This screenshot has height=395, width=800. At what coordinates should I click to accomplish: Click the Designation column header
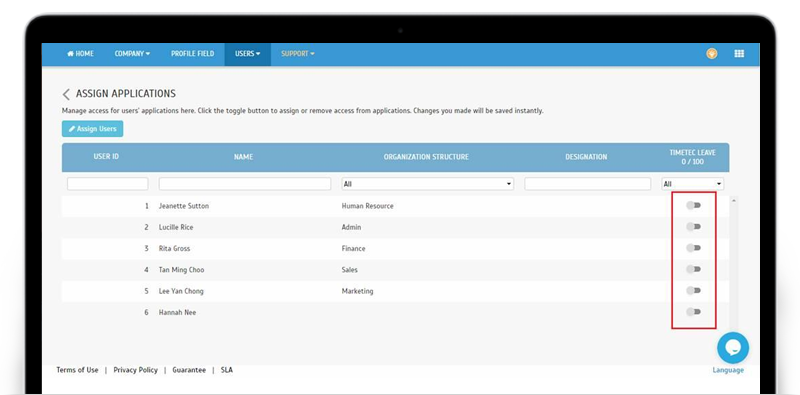(586, 157)
